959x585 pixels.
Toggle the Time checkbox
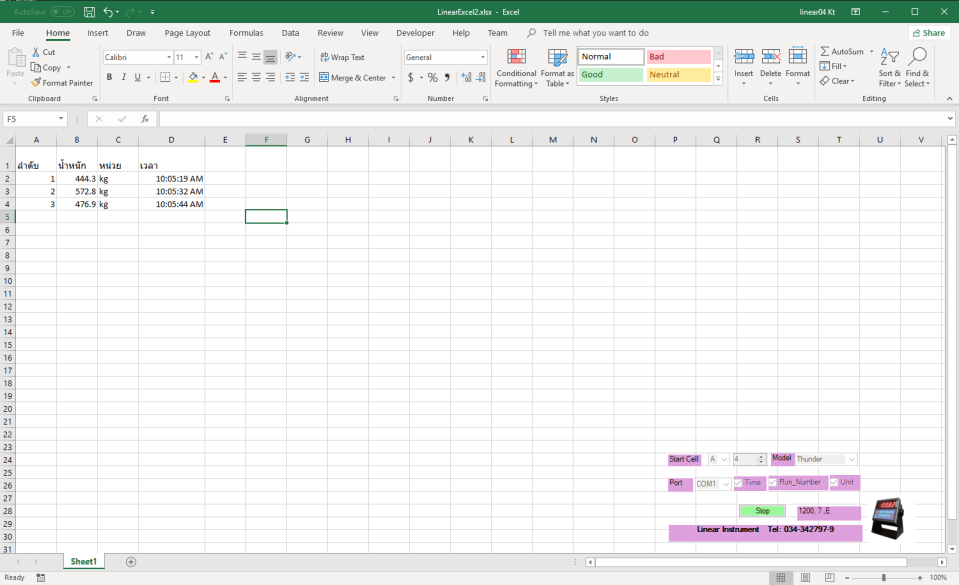pos(739,483)
